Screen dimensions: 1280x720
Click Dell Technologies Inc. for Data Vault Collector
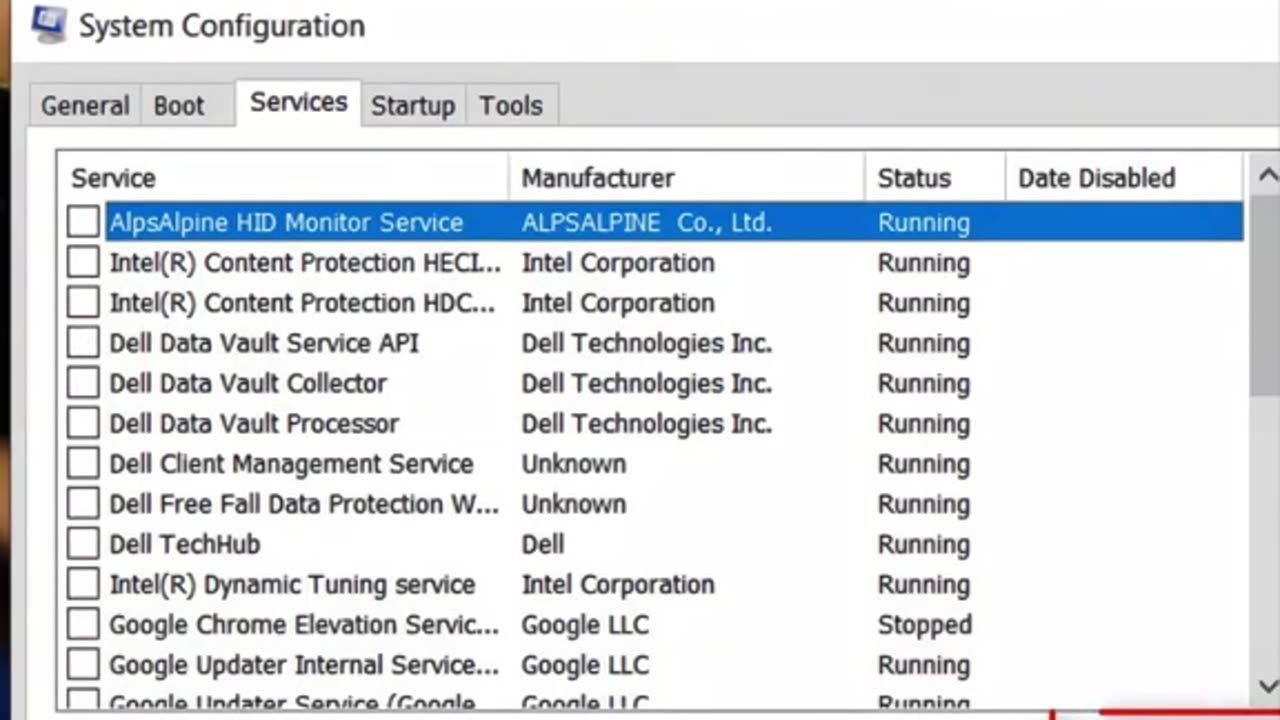[647, 383]
